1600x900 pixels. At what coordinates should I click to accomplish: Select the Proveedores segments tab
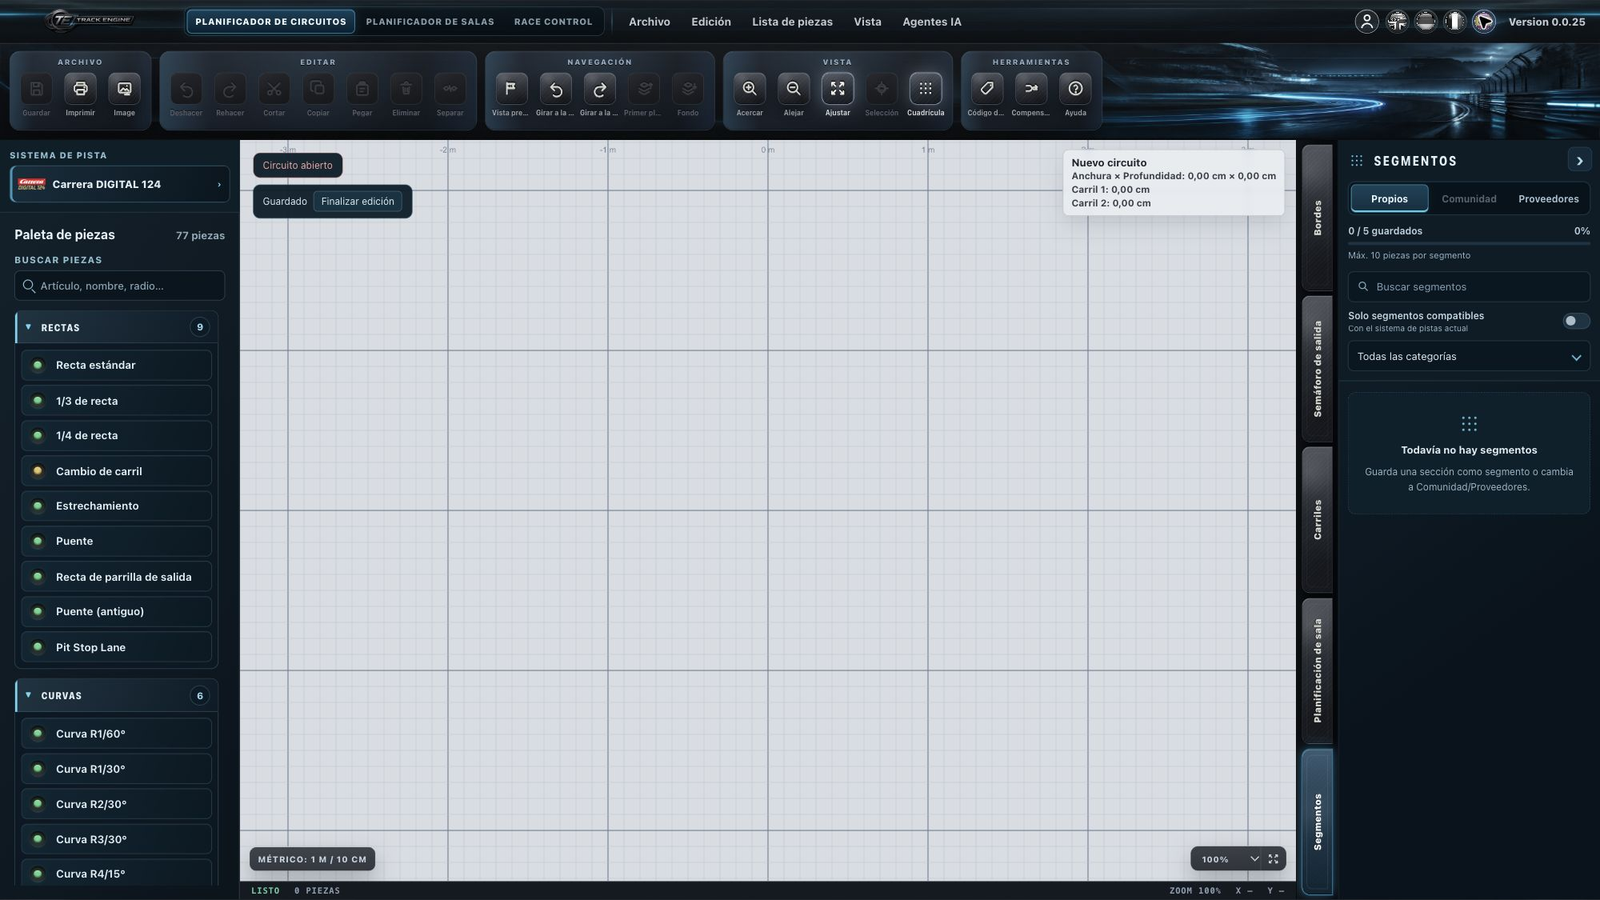tap(1548, 199)
